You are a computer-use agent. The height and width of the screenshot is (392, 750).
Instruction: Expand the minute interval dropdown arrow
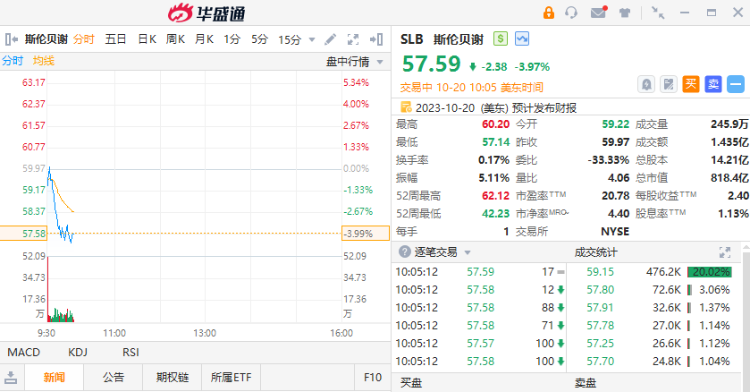312,40
